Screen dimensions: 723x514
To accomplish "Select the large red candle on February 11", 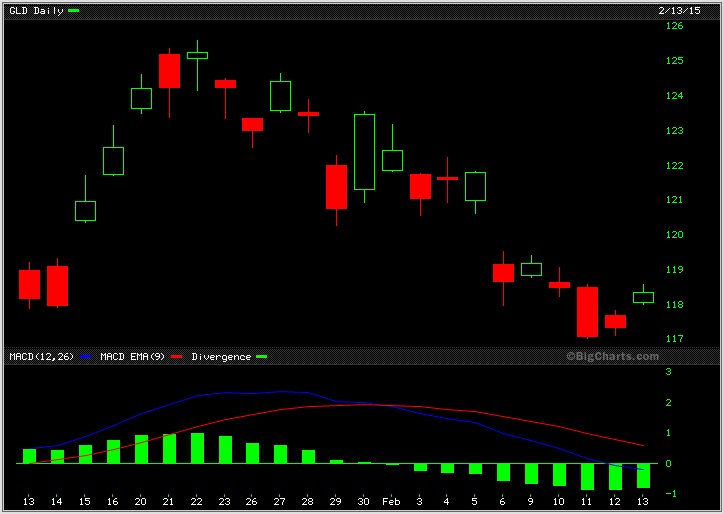I will coord(587,311).
